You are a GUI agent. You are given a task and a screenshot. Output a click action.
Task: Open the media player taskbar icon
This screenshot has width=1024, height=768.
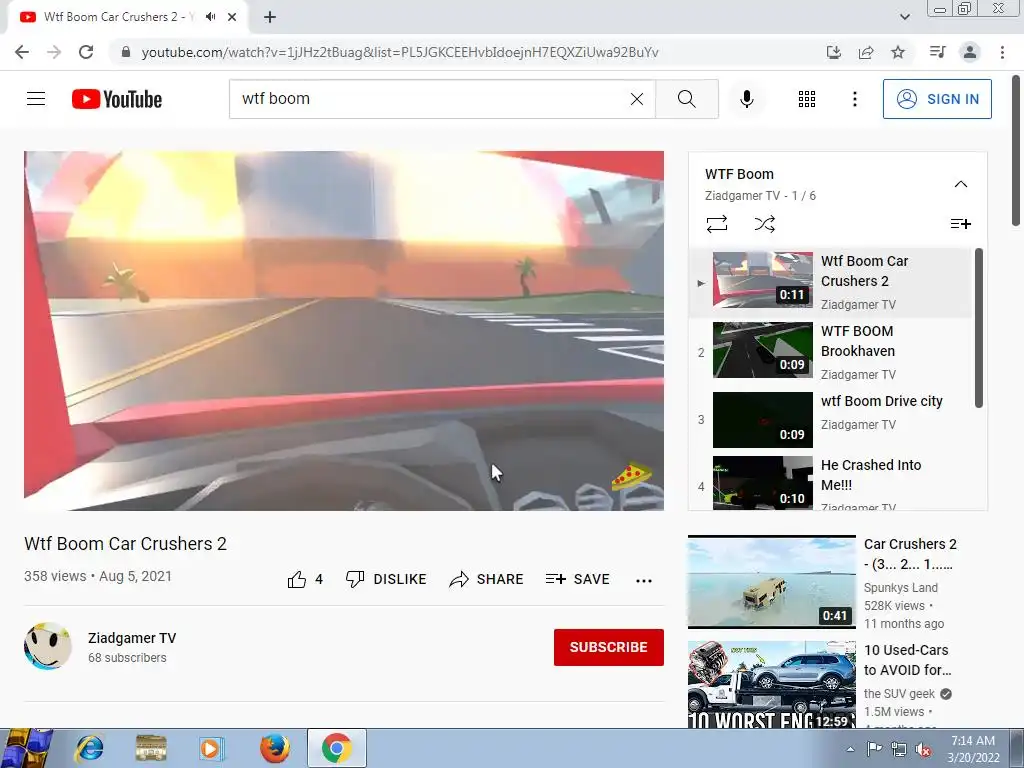point(211,748)
